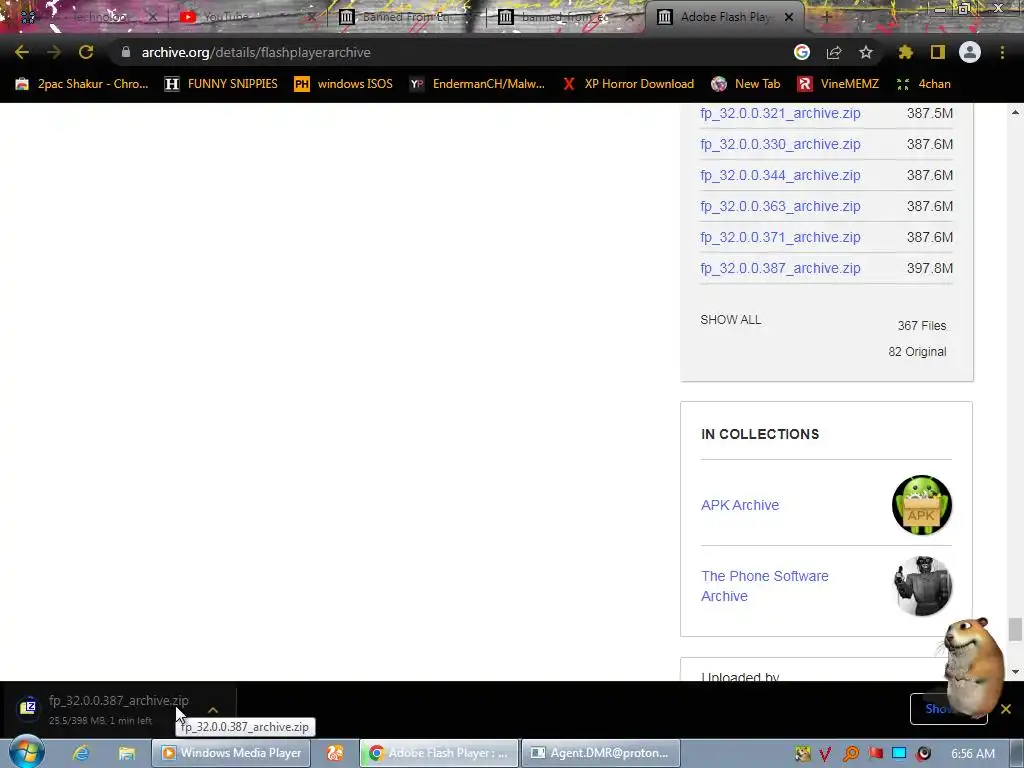Close the downloads bar
Viewport: 1024px width, 768px height.
[1006, 709]
